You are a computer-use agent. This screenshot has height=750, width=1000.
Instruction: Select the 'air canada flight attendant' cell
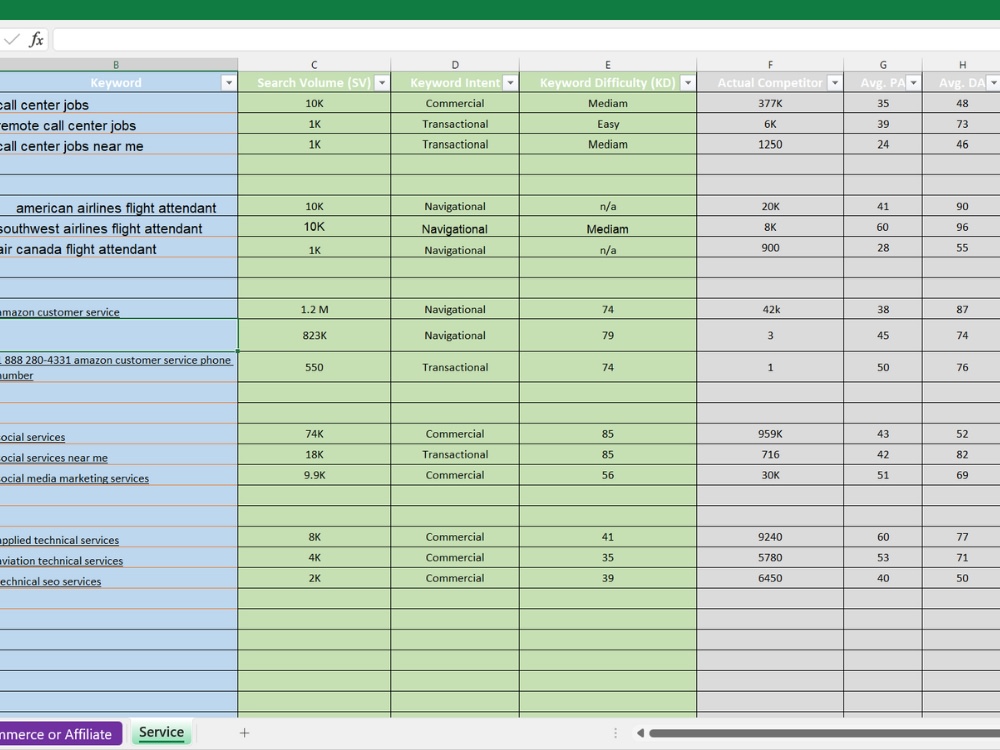click(119, 247)
